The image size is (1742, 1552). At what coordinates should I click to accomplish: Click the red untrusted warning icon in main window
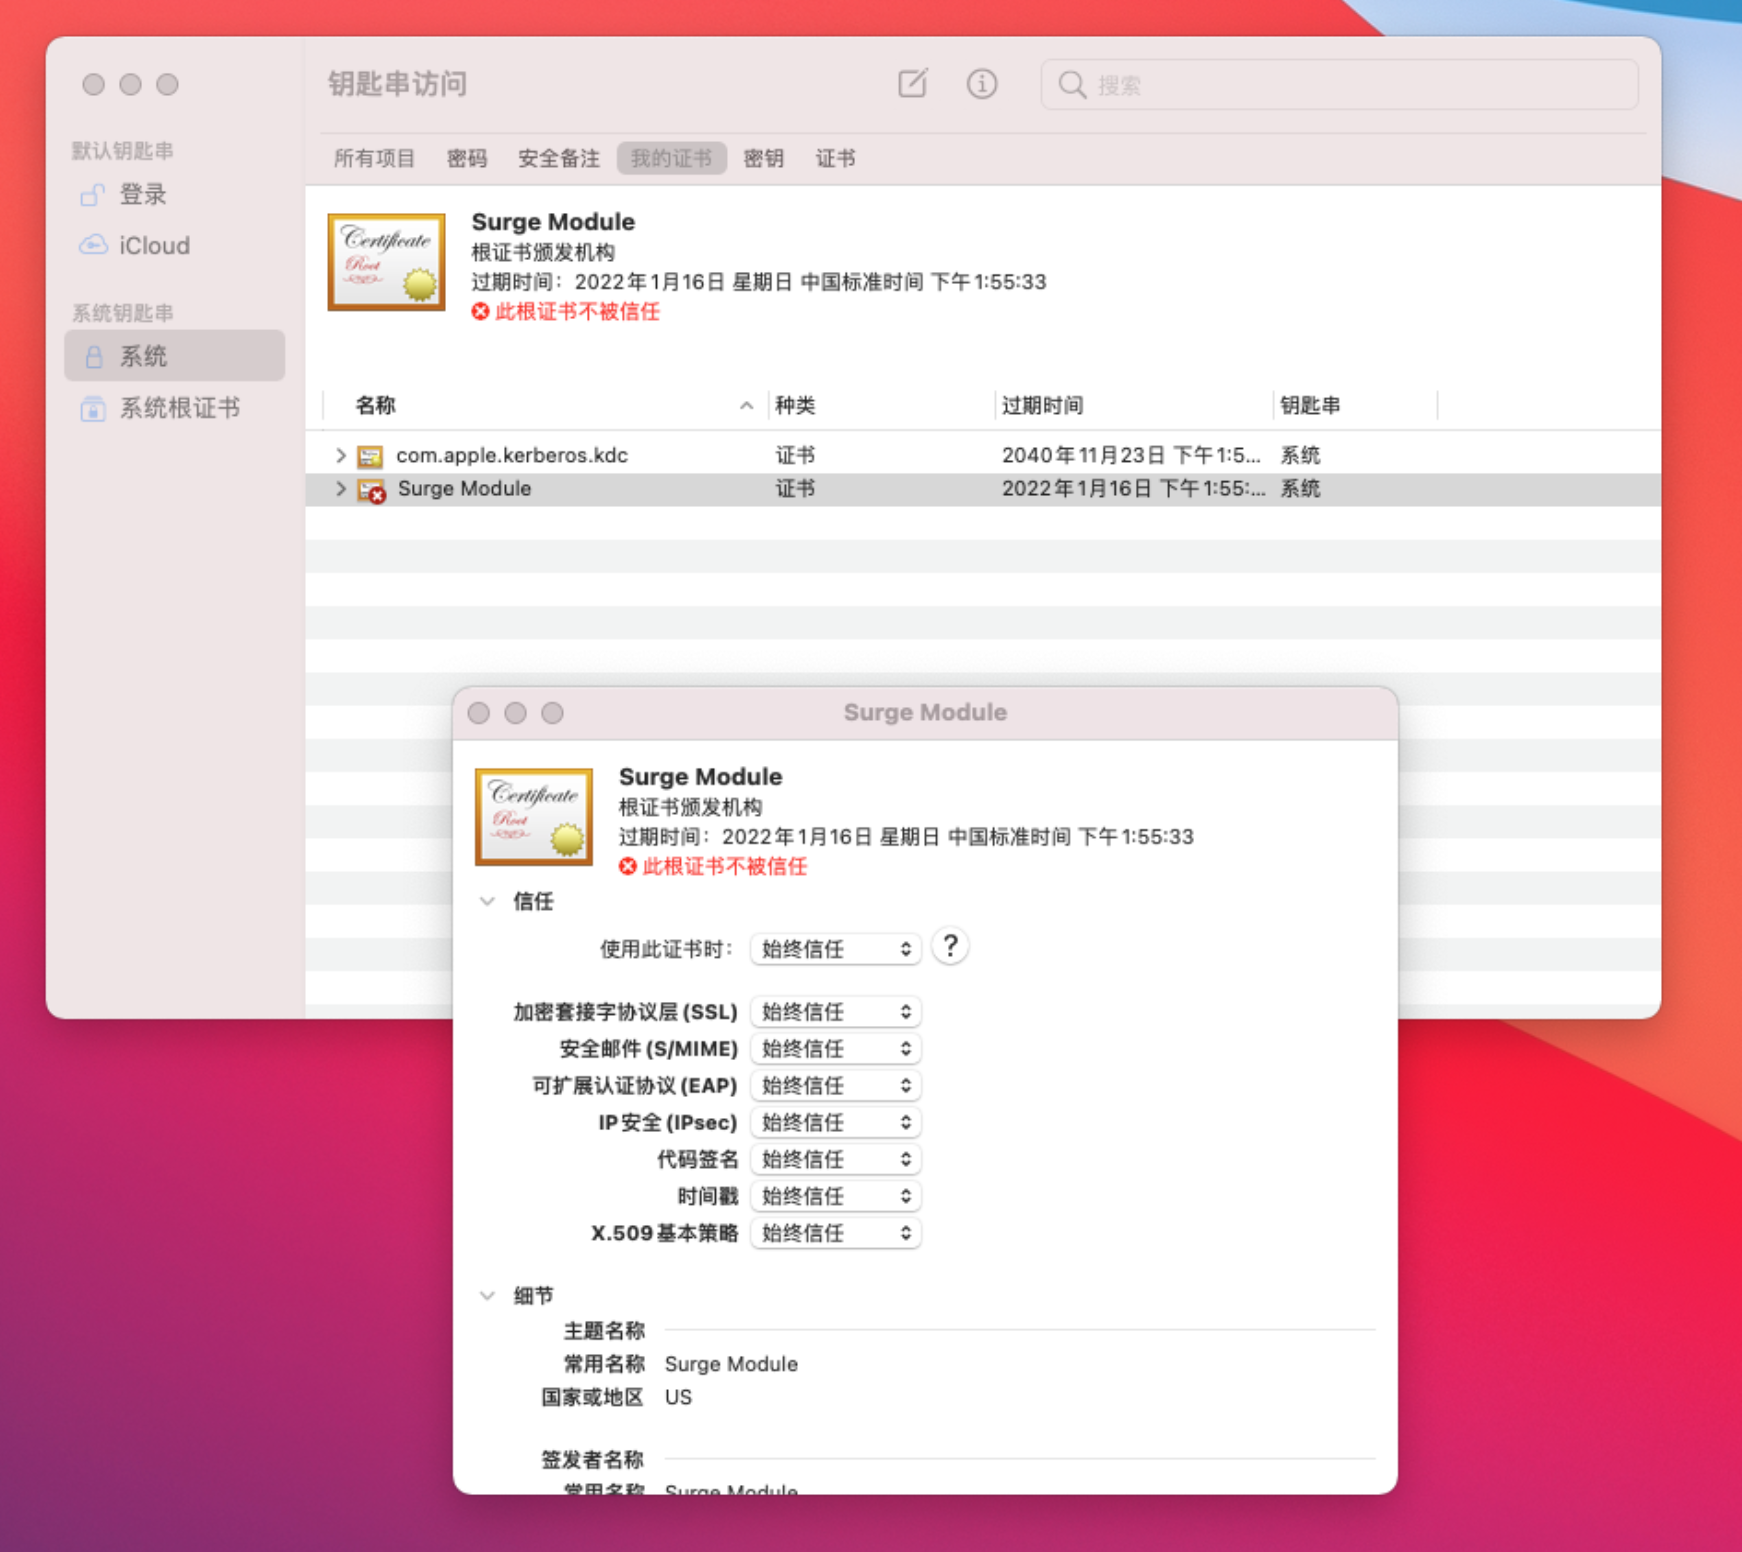[480, 312]
